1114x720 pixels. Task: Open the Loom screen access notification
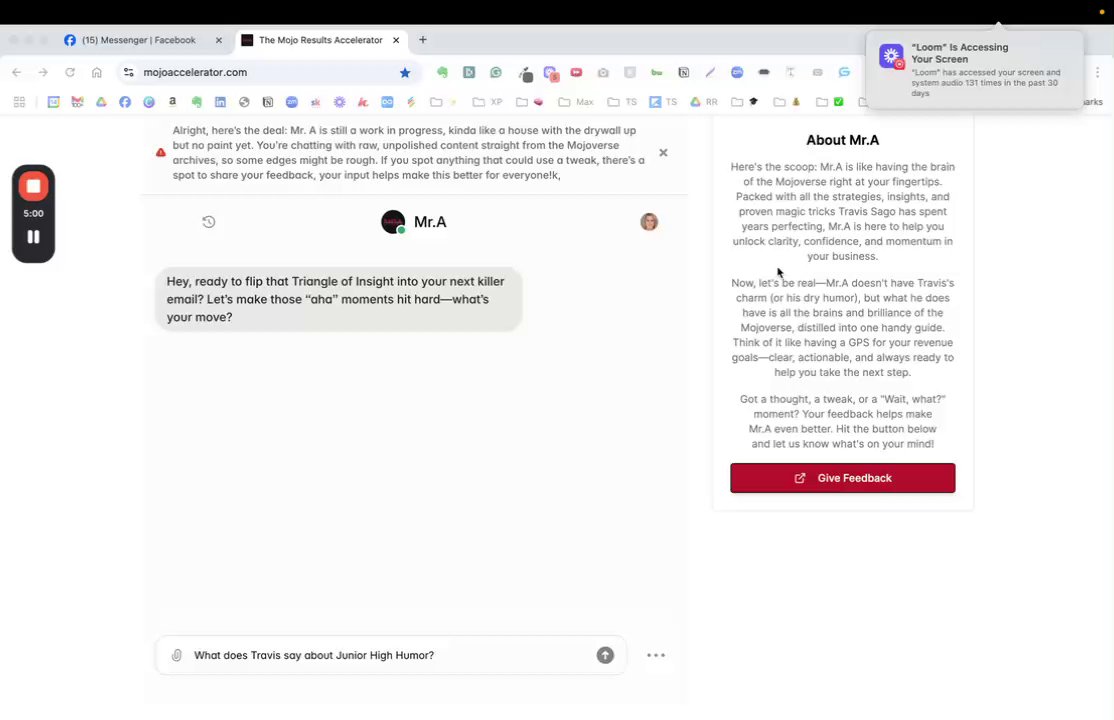[975, 70]
